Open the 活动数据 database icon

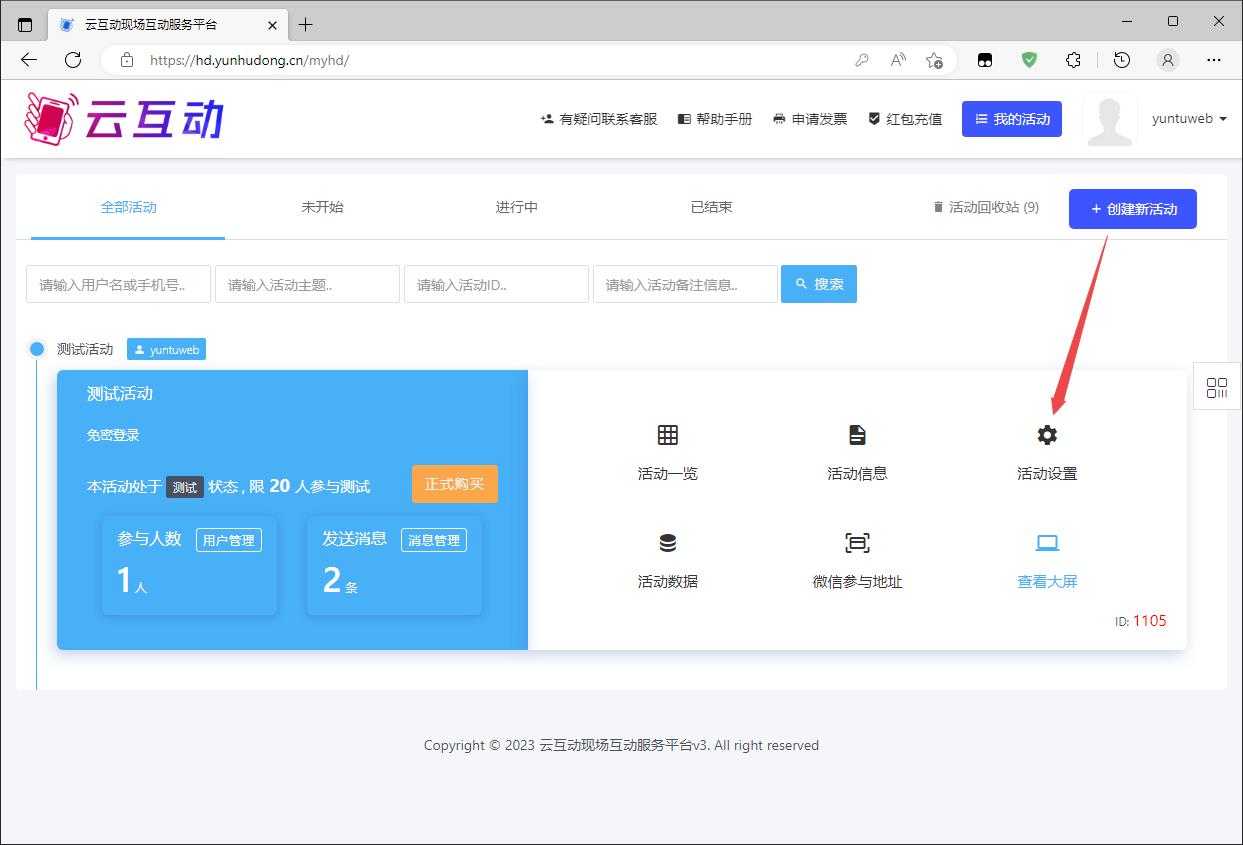[x=667, y=543]
